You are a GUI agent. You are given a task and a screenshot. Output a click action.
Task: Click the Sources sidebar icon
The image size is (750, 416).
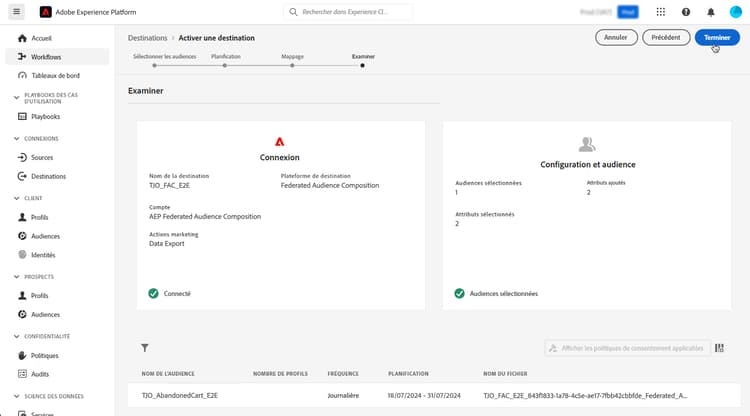pyautogui.click(x=22, y=157)
